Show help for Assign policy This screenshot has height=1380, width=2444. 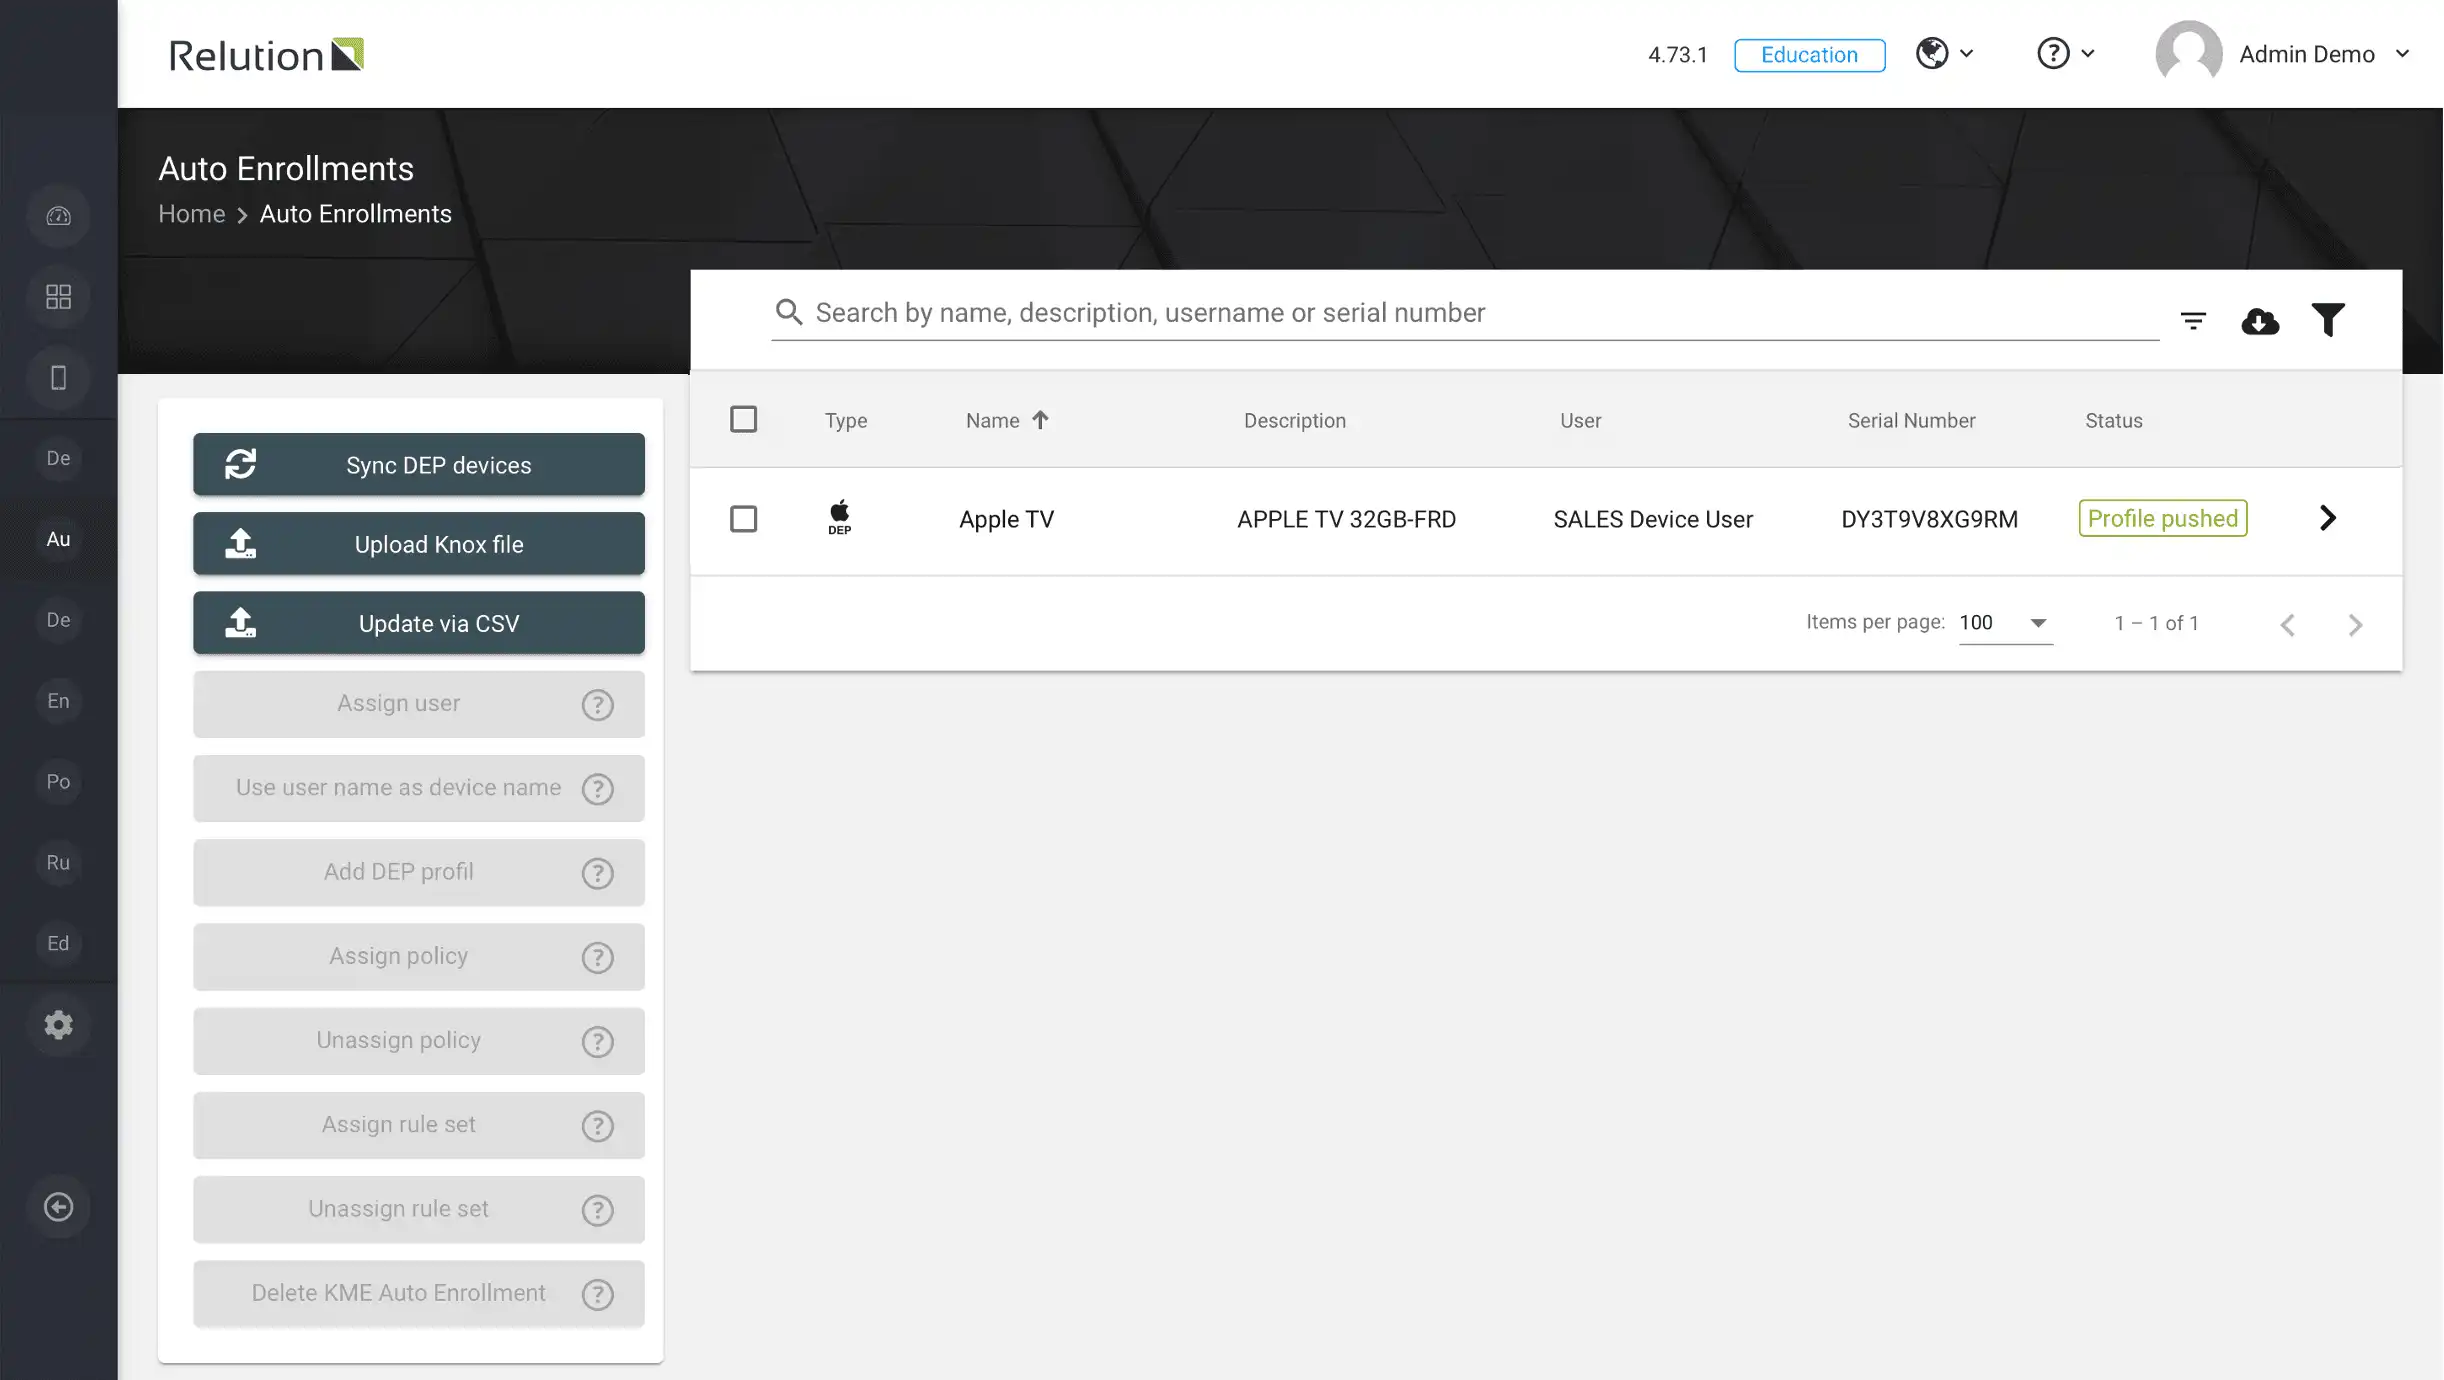point(597,957)
